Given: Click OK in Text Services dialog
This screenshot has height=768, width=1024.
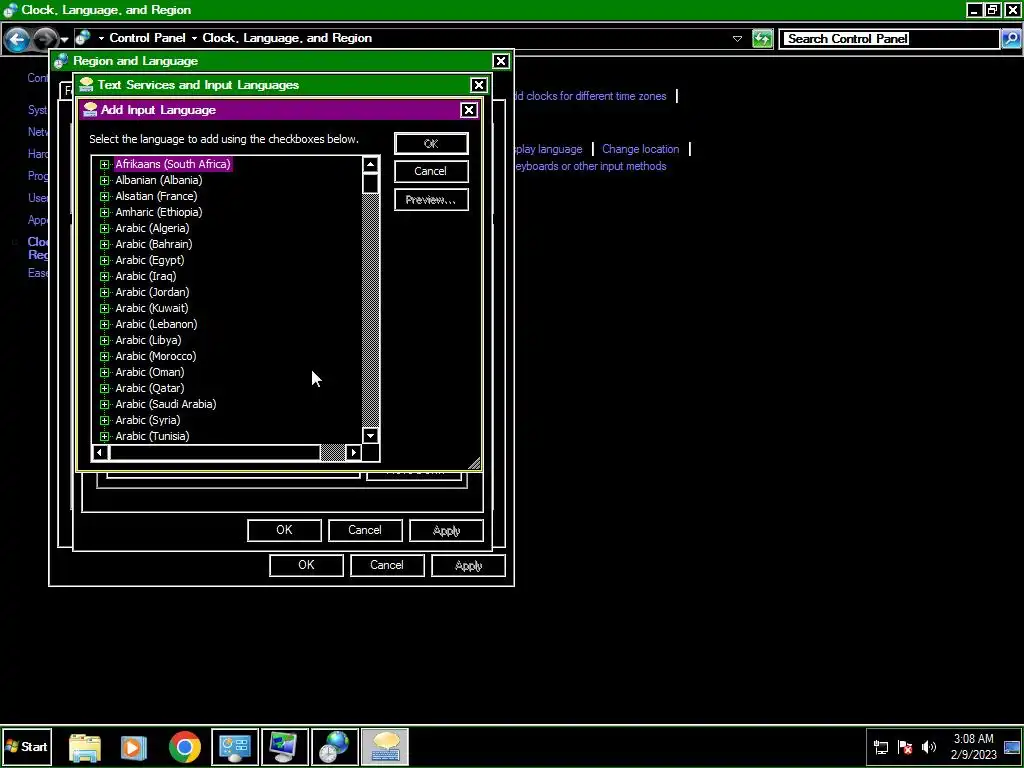Looking at the screenshot, I should click(284, 530).
